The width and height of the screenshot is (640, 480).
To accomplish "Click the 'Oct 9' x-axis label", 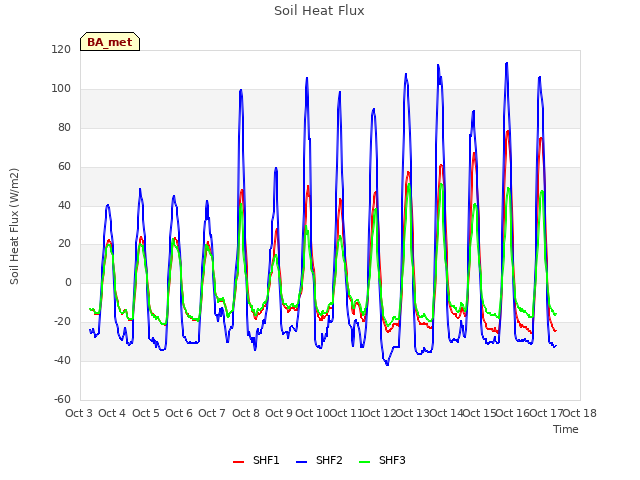I will pos(279,413).
